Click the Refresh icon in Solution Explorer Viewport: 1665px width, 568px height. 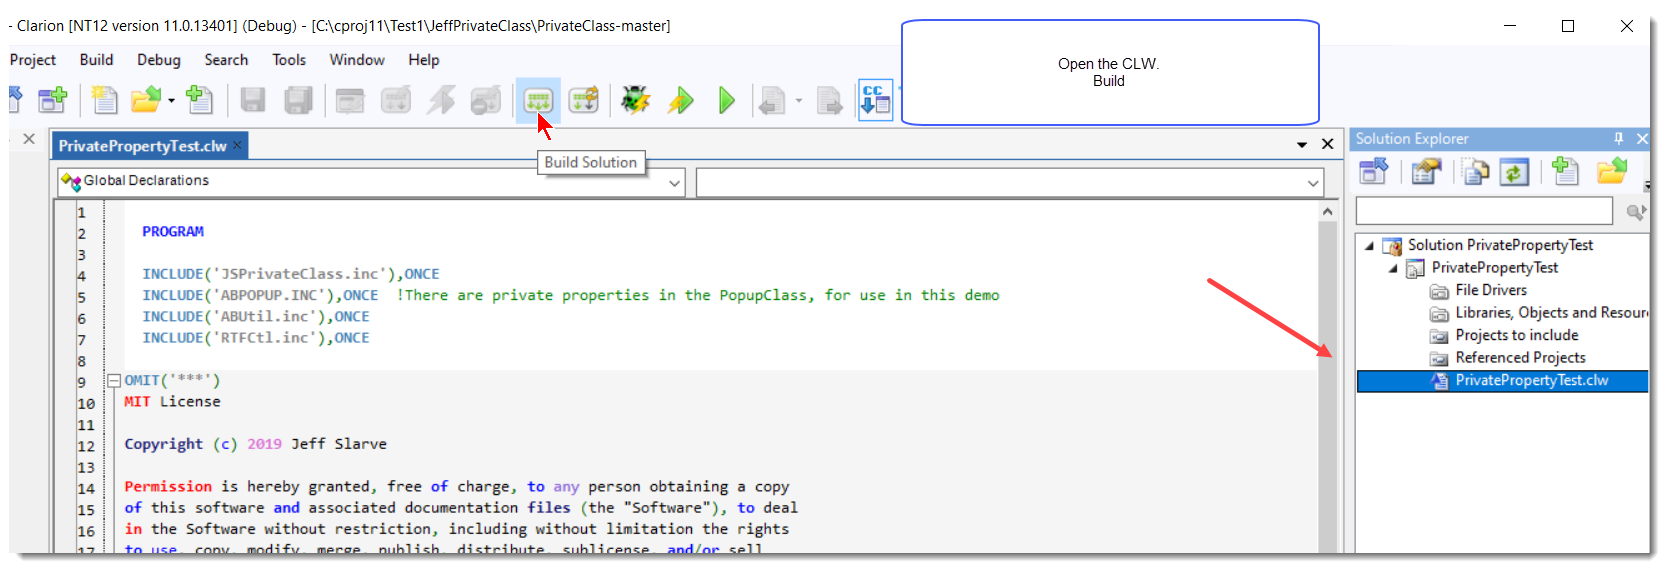coord(1514,172)
